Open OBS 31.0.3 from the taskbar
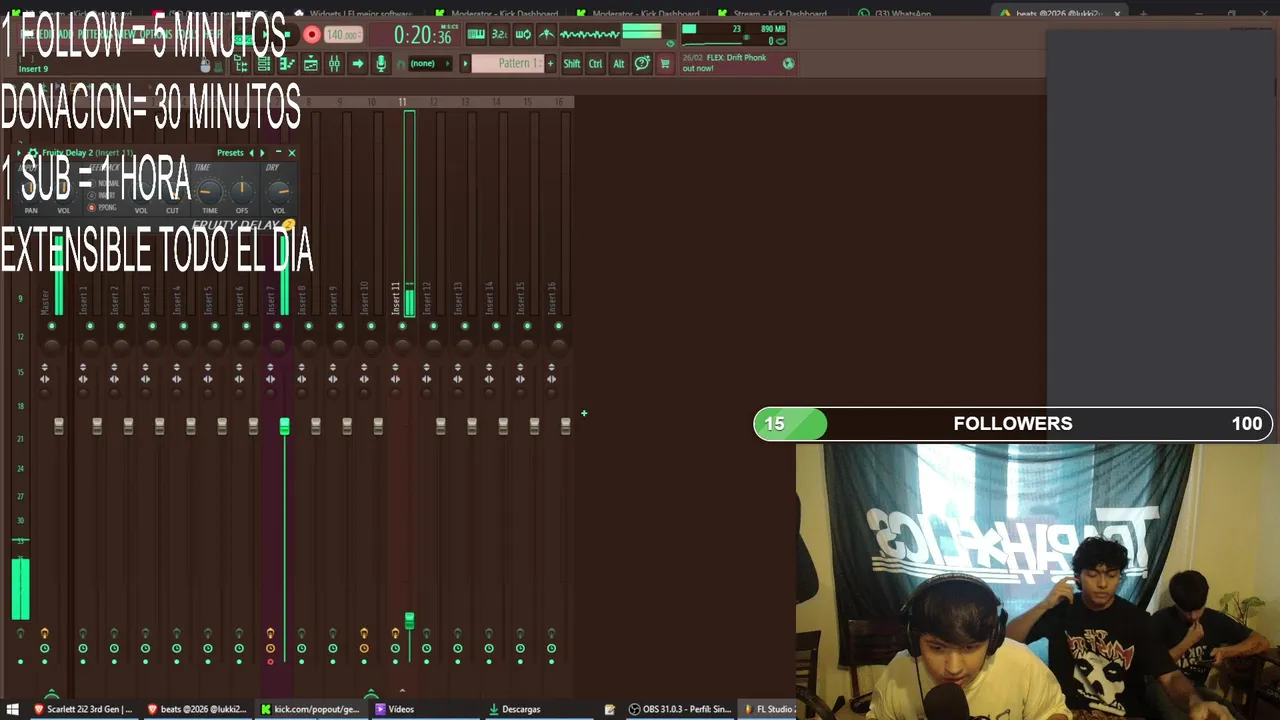1280x720 pixels. pos(679,709)
